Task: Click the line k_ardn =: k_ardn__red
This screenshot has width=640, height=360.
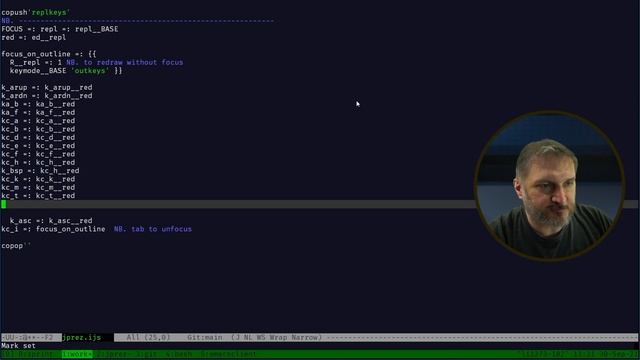Action: [x=47, y=96]
